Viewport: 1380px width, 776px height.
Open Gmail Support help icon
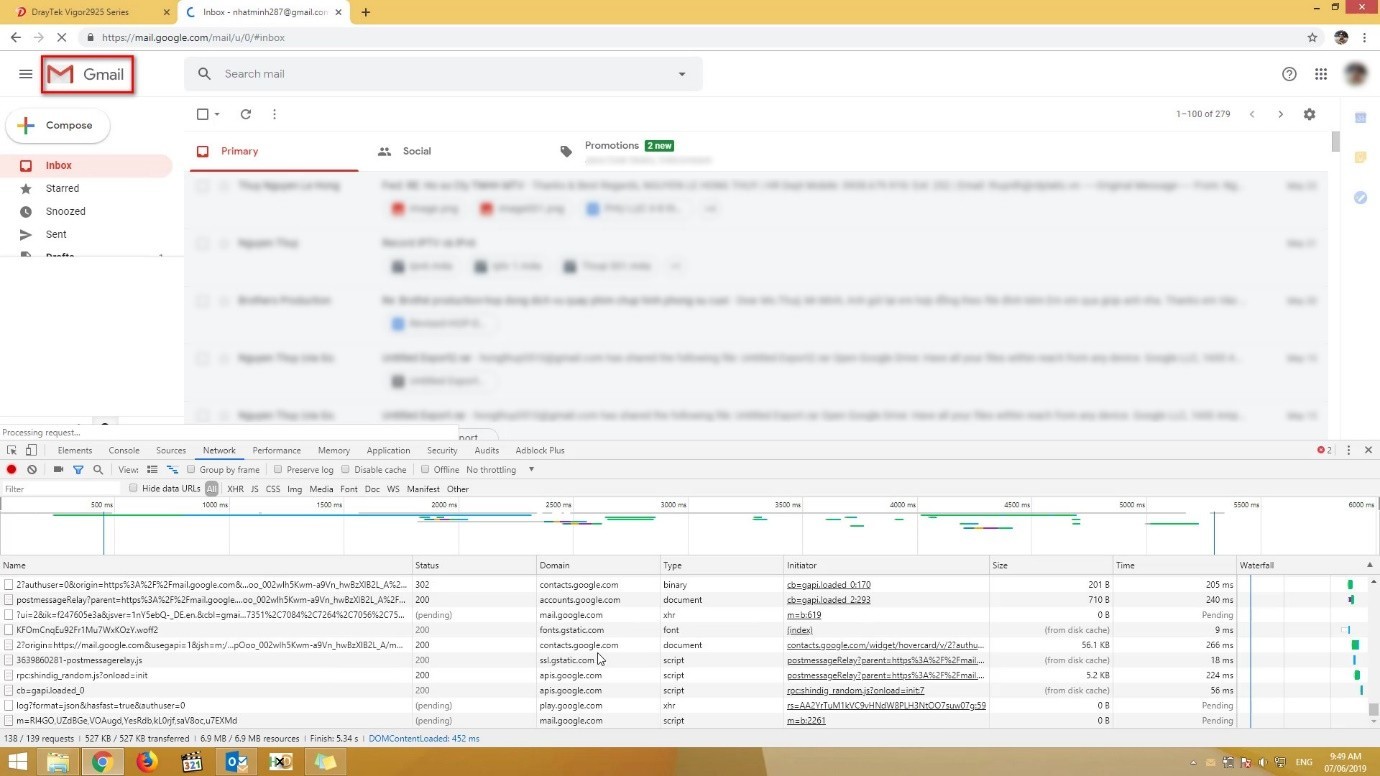click(x=1289, y=74)
